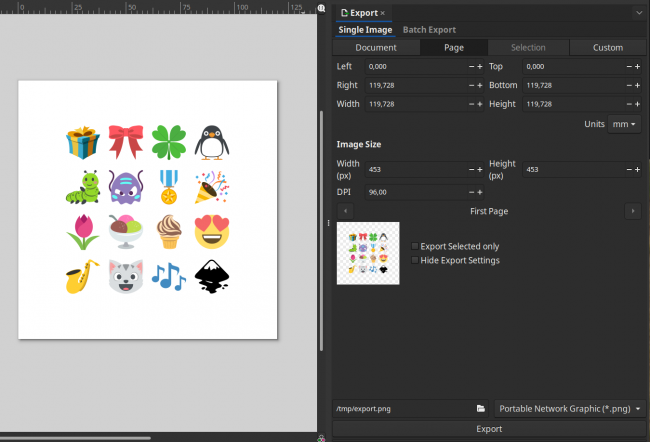650x442 pixels.
Task: Click the color-managed mode icon at canvas corner
Action: [x=321, y=438]
